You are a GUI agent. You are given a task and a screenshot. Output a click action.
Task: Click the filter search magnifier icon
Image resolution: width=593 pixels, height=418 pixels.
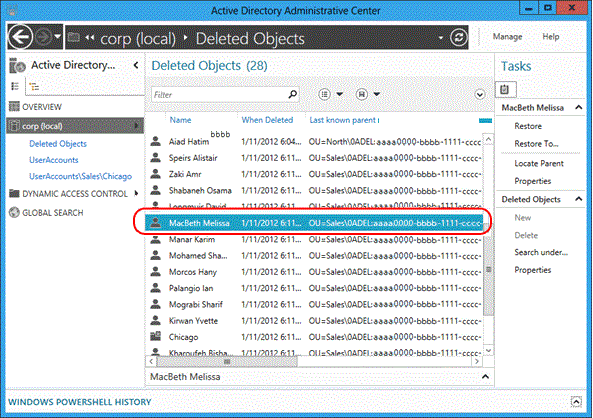point(292,94)
